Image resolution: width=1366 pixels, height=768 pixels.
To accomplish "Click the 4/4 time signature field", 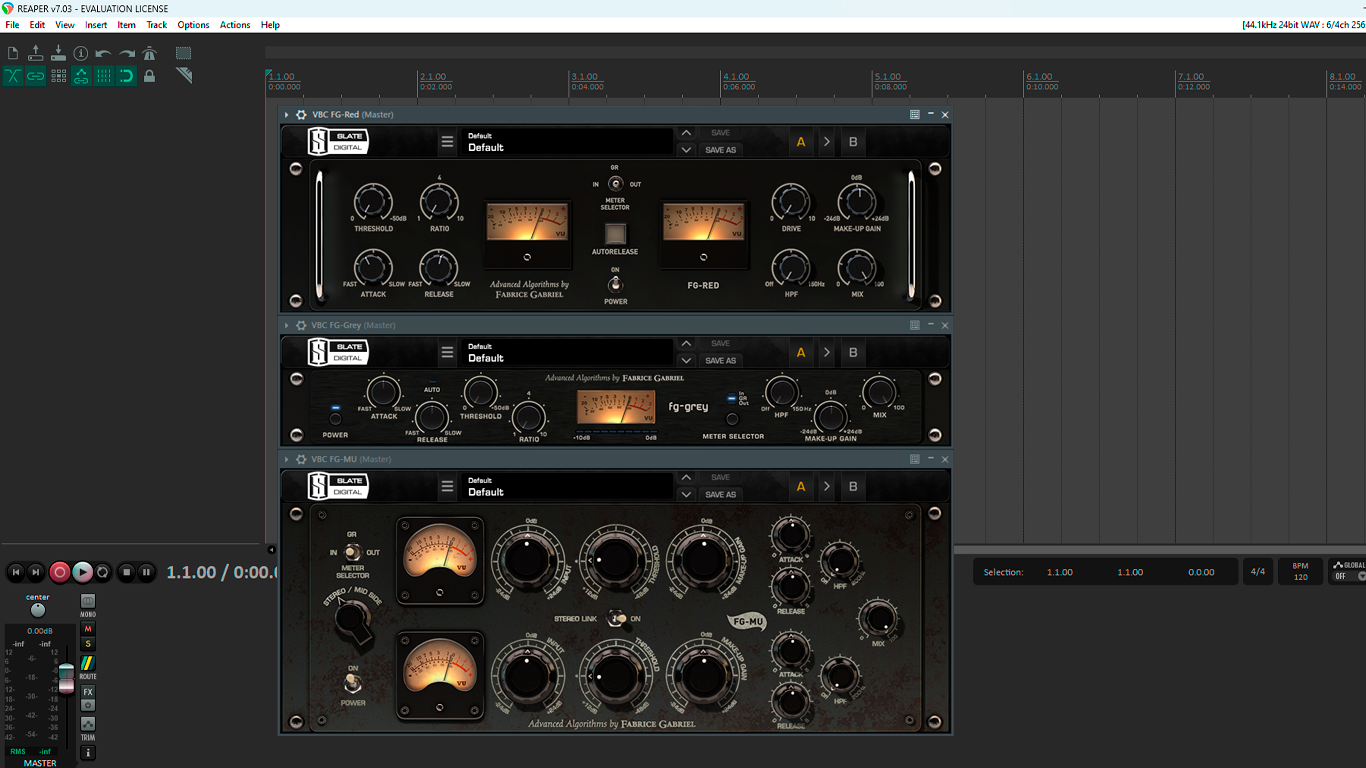I will (x=1258, y=572).
